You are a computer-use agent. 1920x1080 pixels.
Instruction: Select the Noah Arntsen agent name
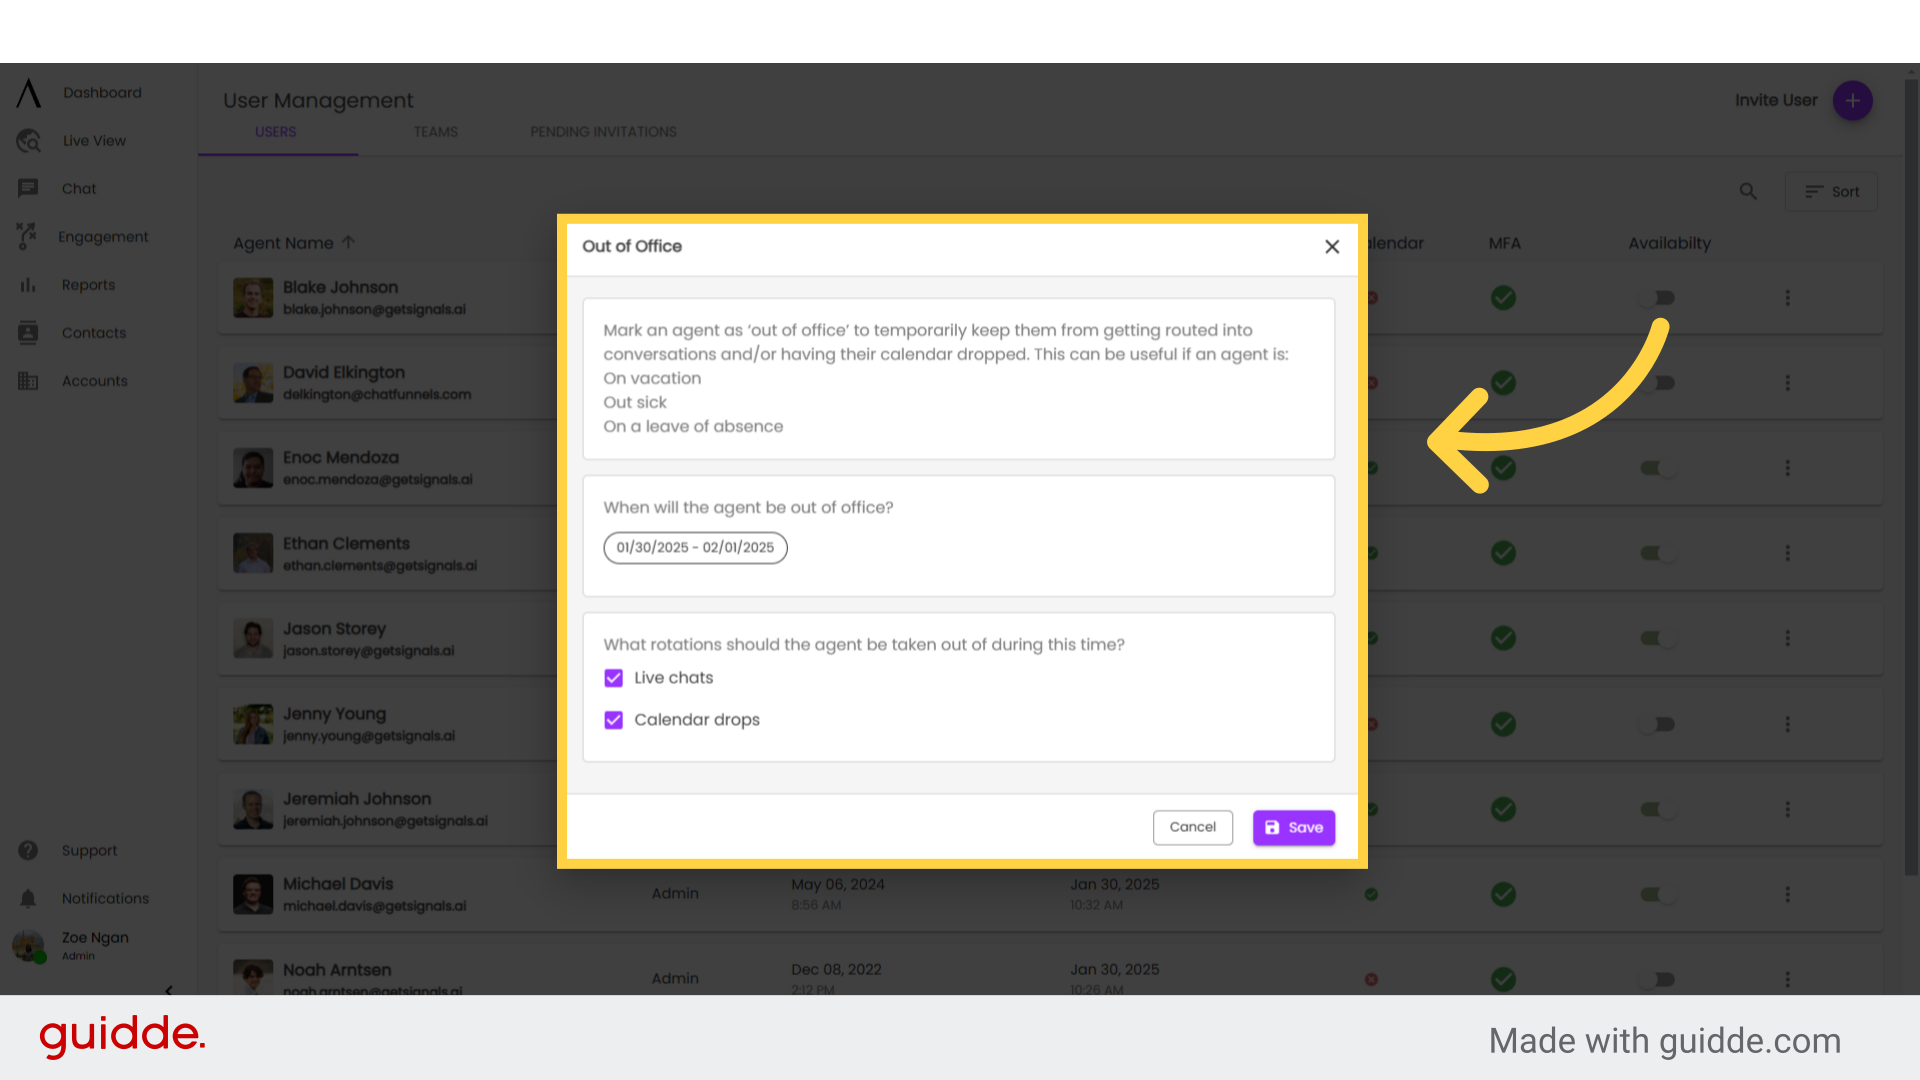[337, 970]
